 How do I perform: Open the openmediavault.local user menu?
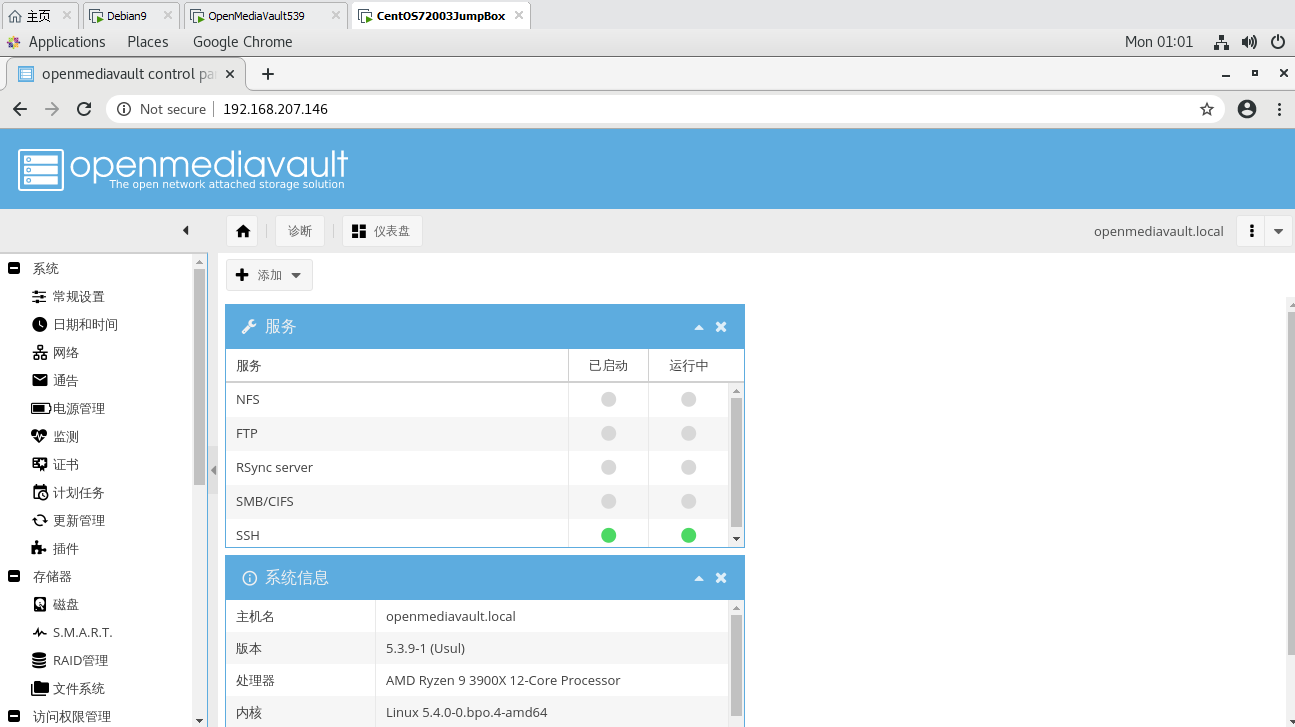point(1251,230)
